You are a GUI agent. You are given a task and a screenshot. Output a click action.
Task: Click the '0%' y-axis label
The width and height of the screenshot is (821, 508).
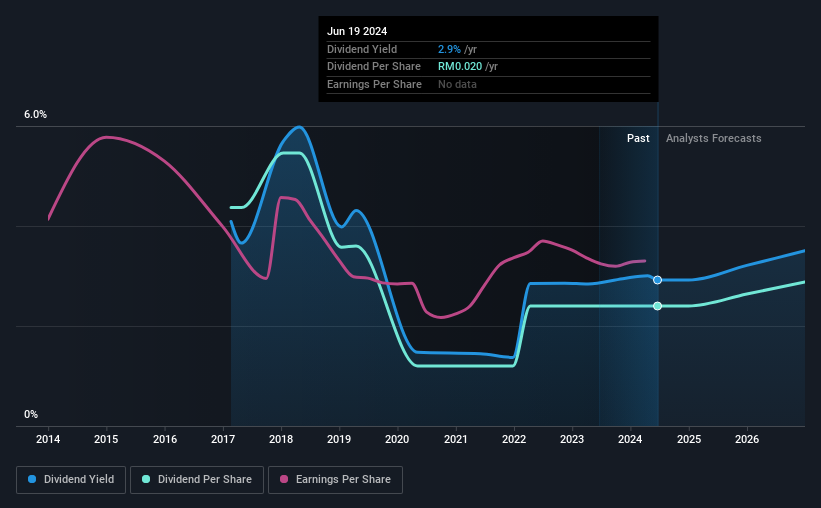click(31, 414)
